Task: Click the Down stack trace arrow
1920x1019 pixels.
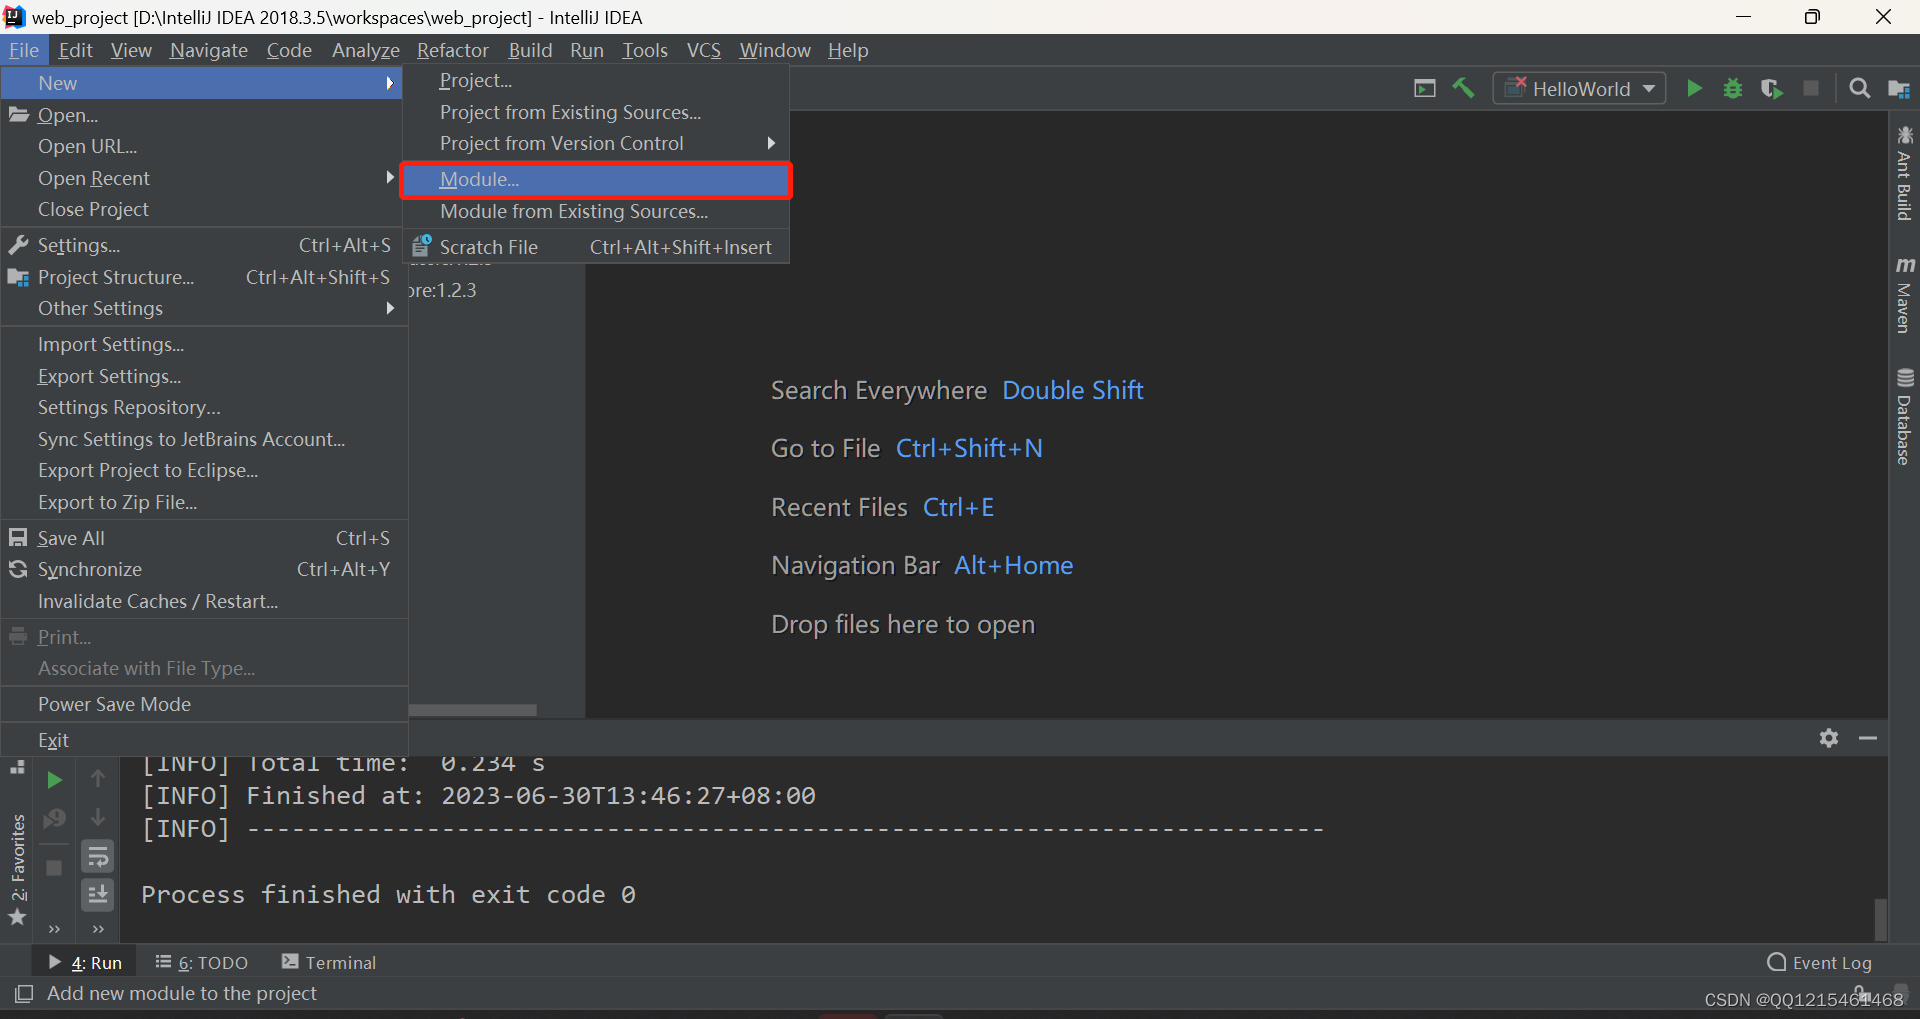Action: pyautogui.click(x=98, y=817)
